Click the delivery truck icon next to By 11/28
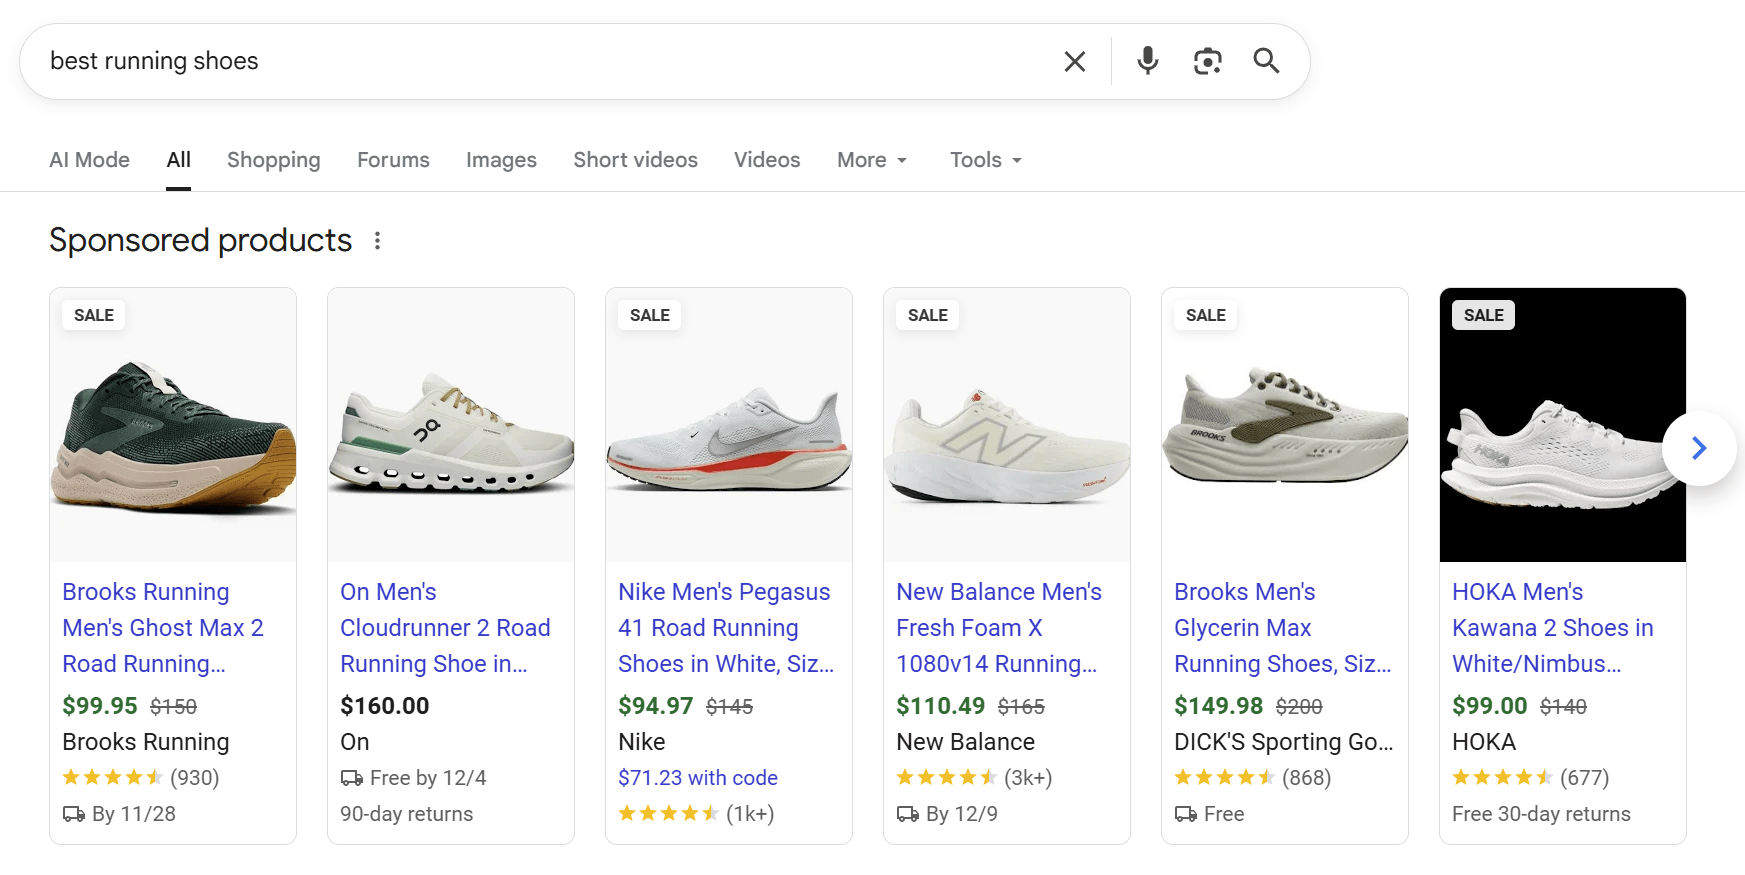 74,814
